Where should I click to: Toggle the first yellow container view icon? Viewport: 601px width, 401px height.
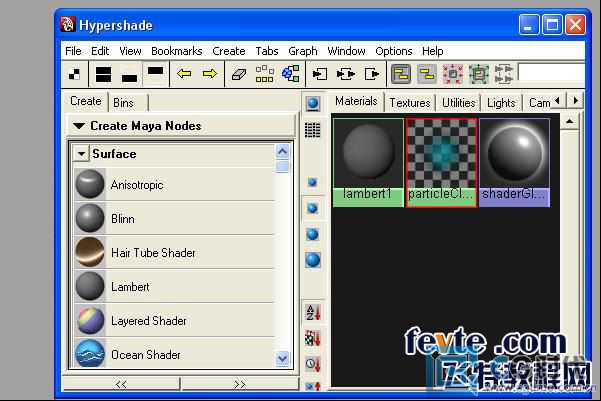pos(401,74)
